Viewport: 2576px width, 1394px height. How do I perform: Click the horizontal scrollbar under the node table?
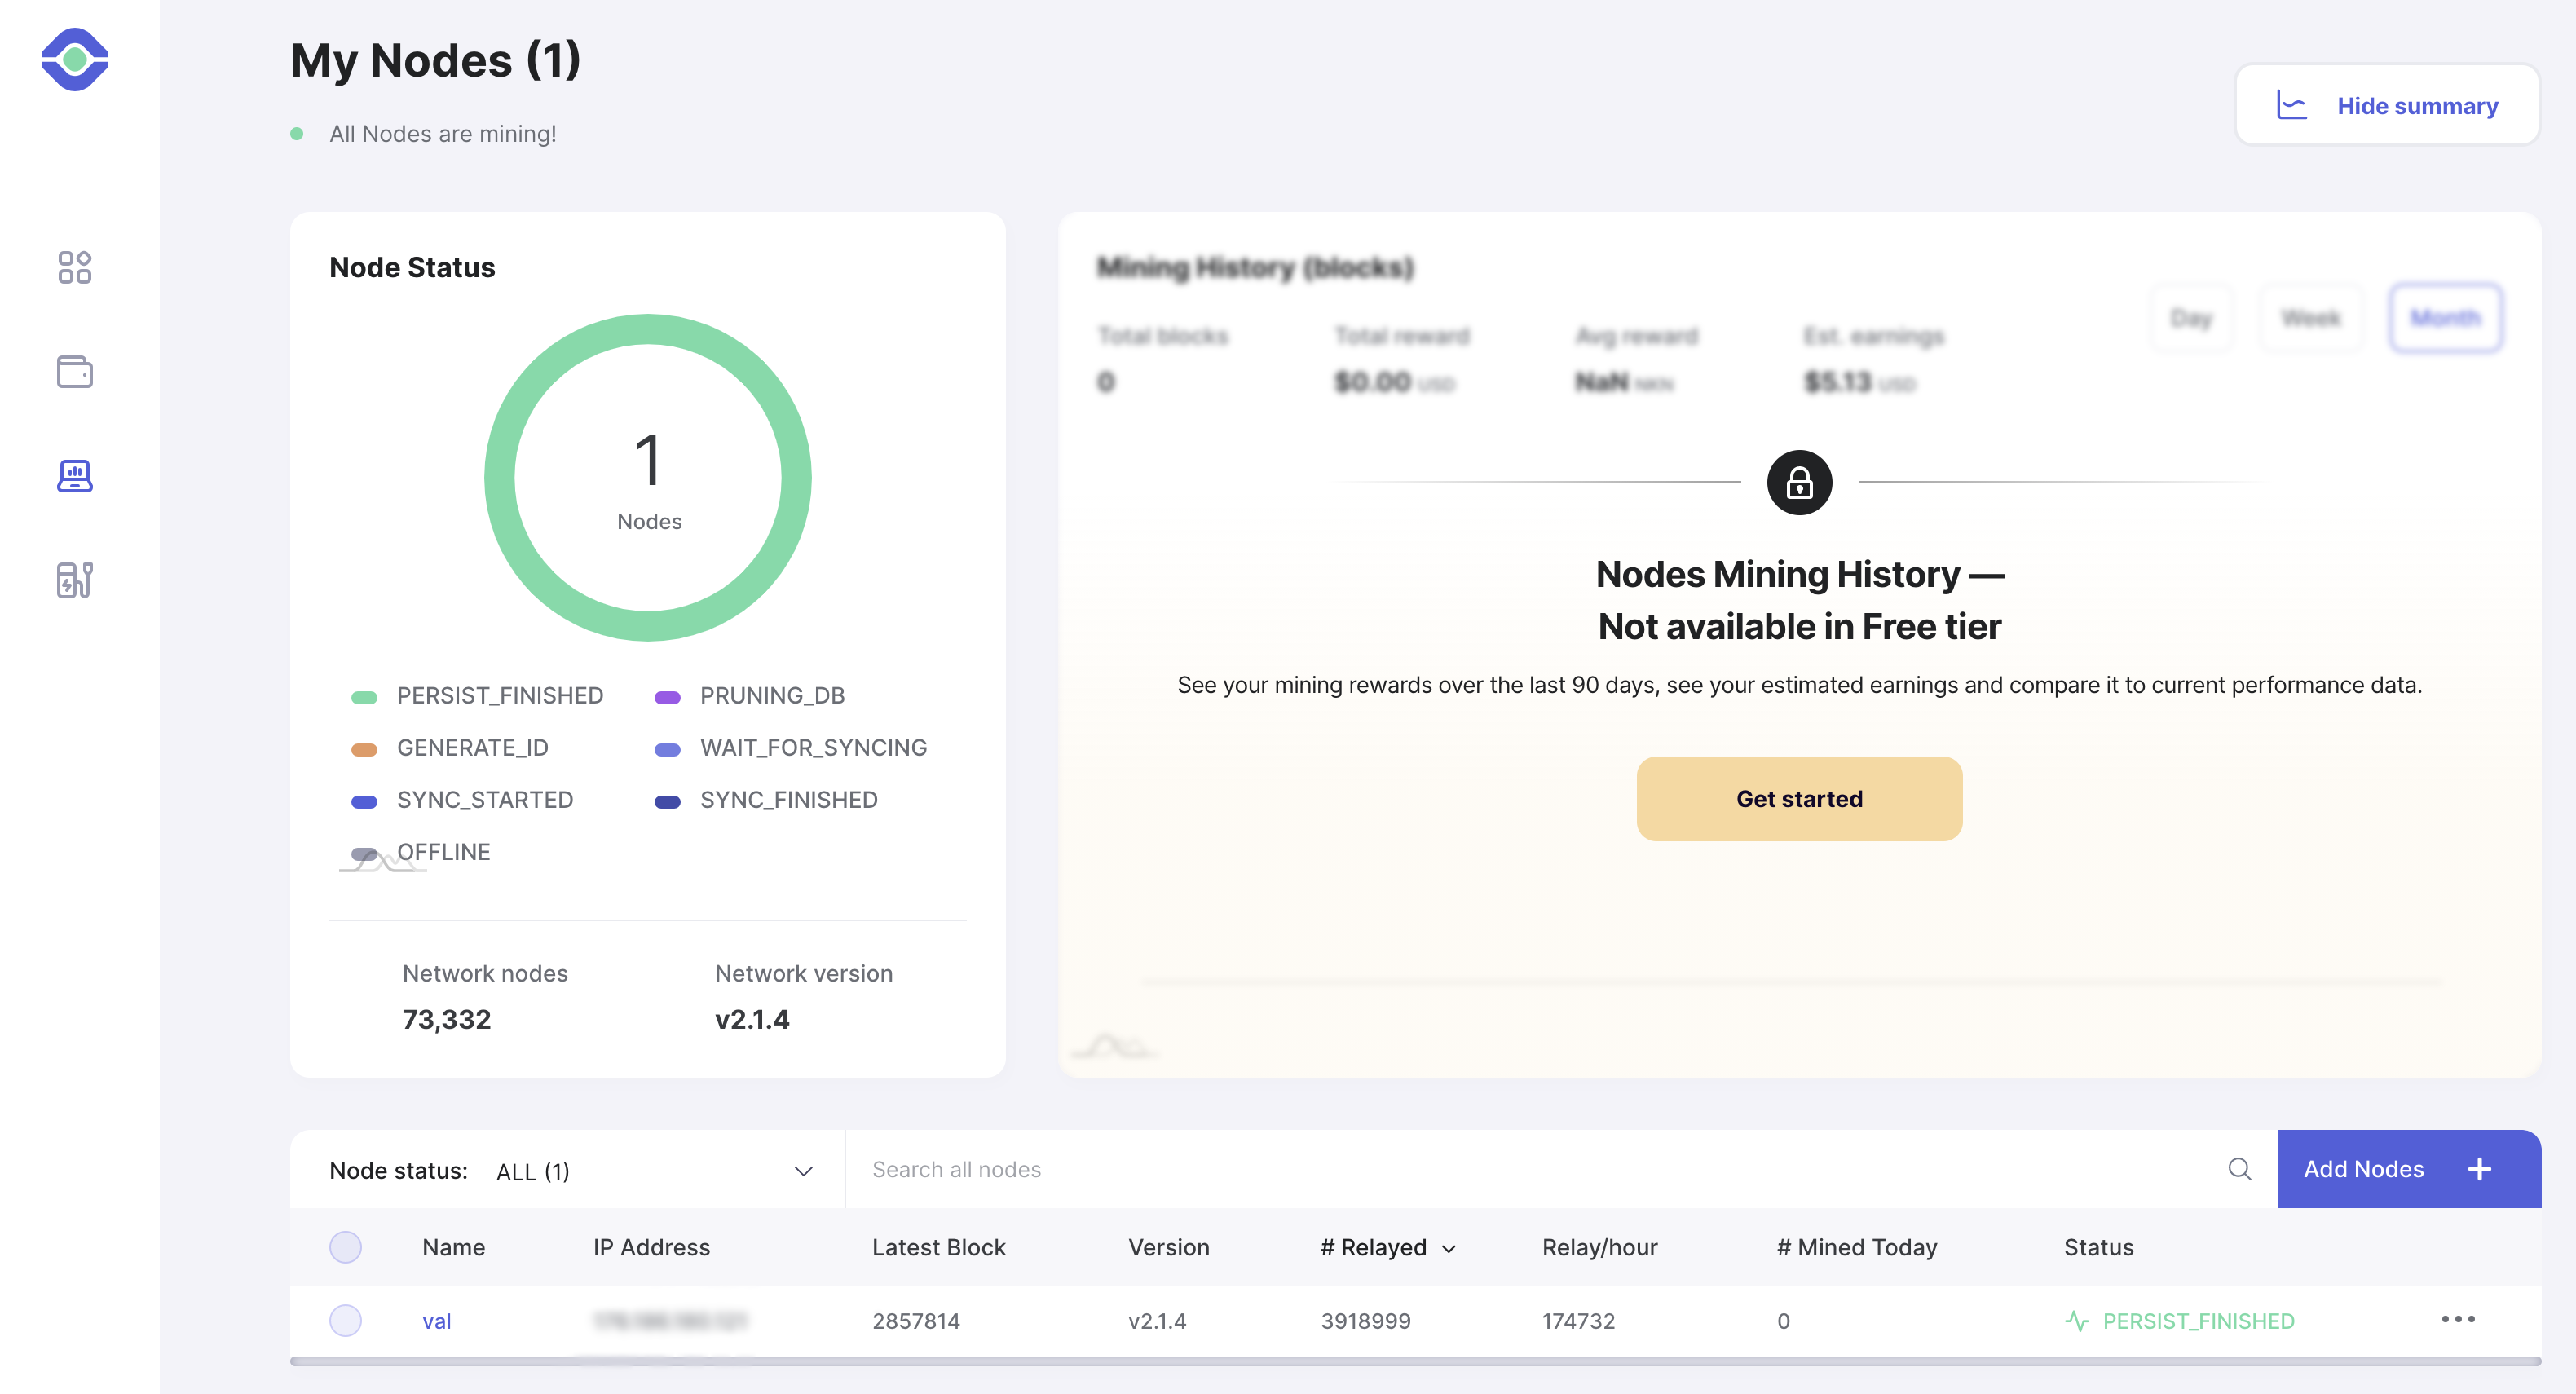click(x=1415, y=1361)
